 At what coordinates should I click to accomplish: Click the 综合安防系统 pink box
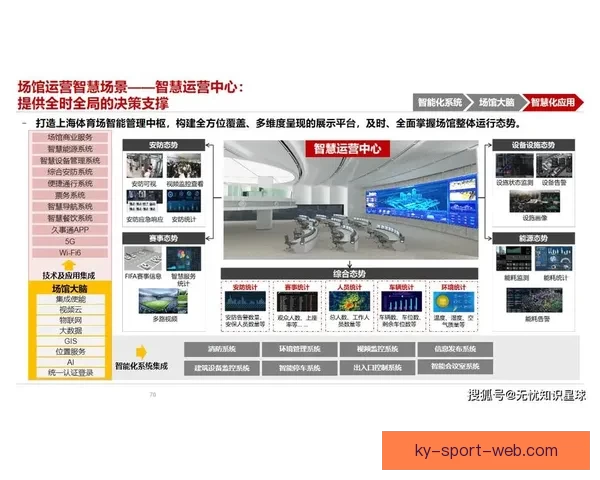(70, 172)
